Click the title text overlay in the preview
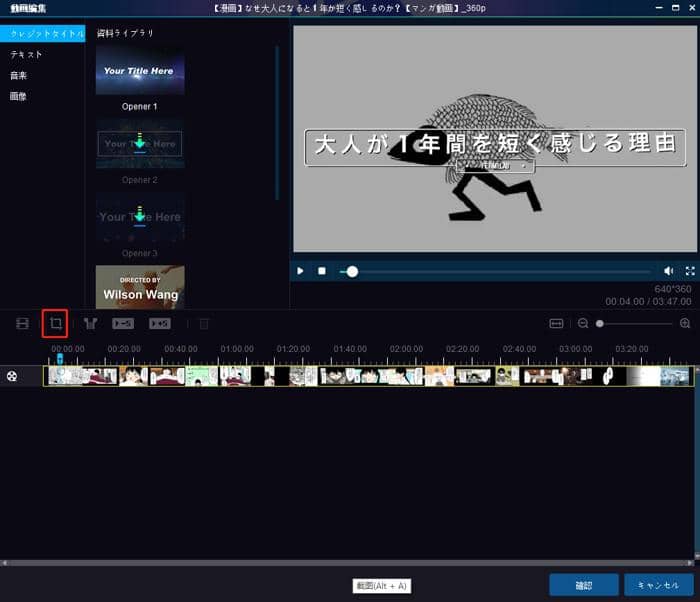The width and height of the screenshot is (700, 602). [x=495, y=147]
